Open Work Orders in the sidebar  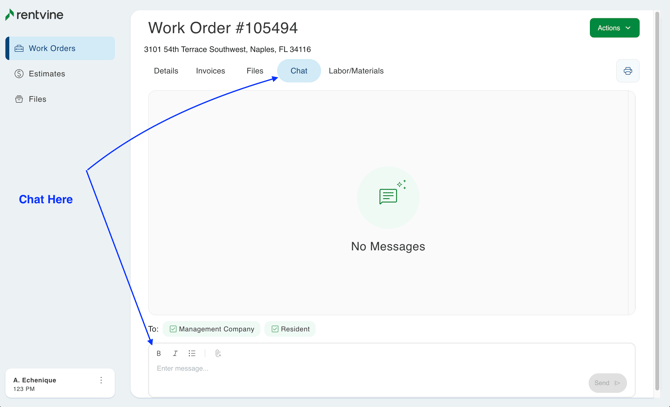[x=60, y=48]
